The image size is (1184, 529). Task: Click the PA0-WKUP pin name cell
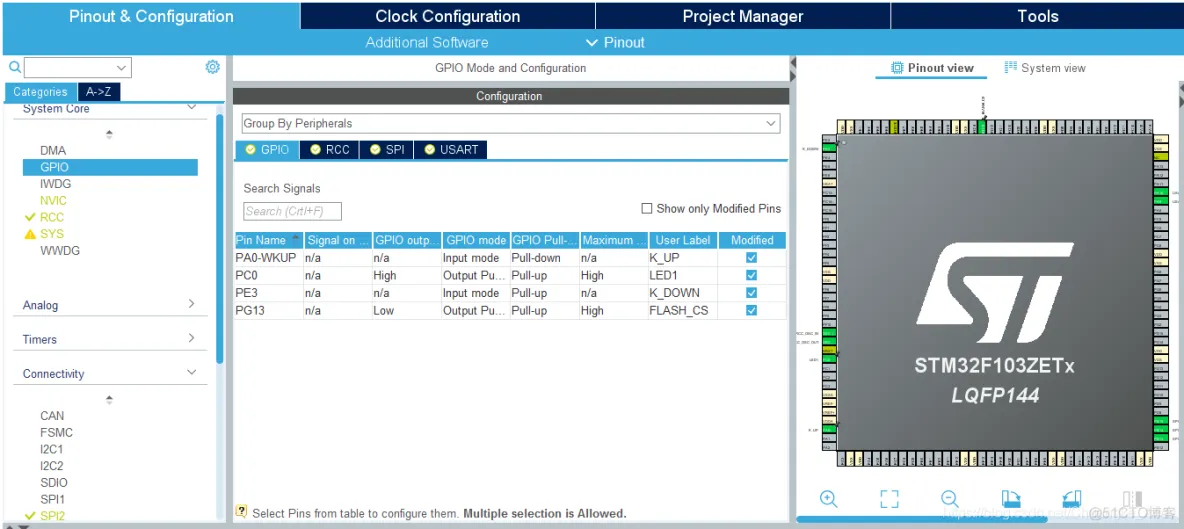[268, 257]
